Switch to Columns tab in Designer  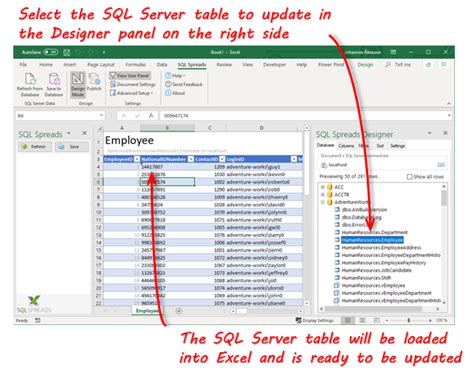pyautogui.click(x=346, y=146)
